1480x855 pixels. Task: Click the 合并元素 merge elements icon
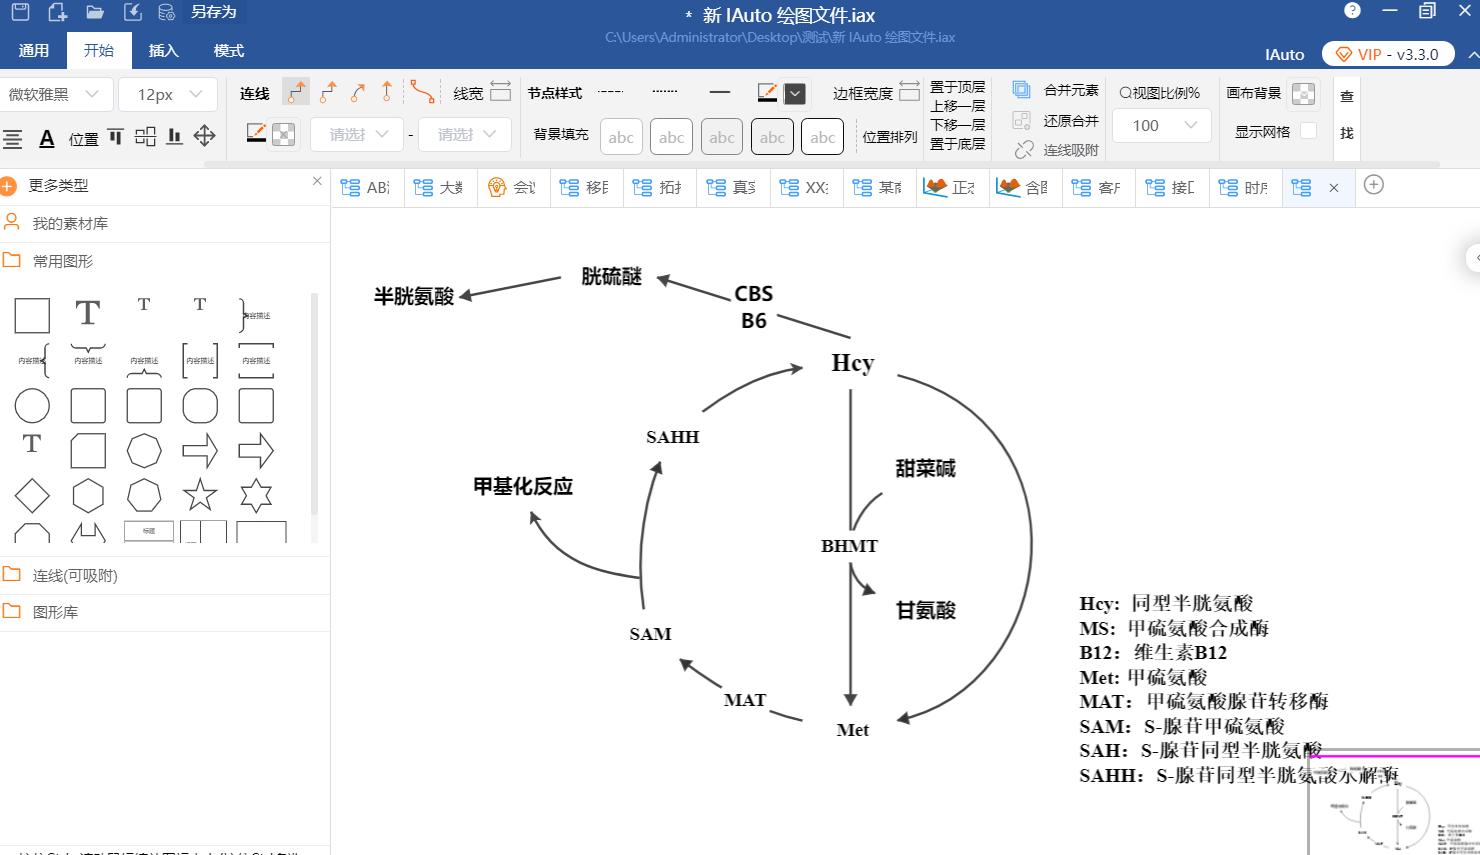1021,88
